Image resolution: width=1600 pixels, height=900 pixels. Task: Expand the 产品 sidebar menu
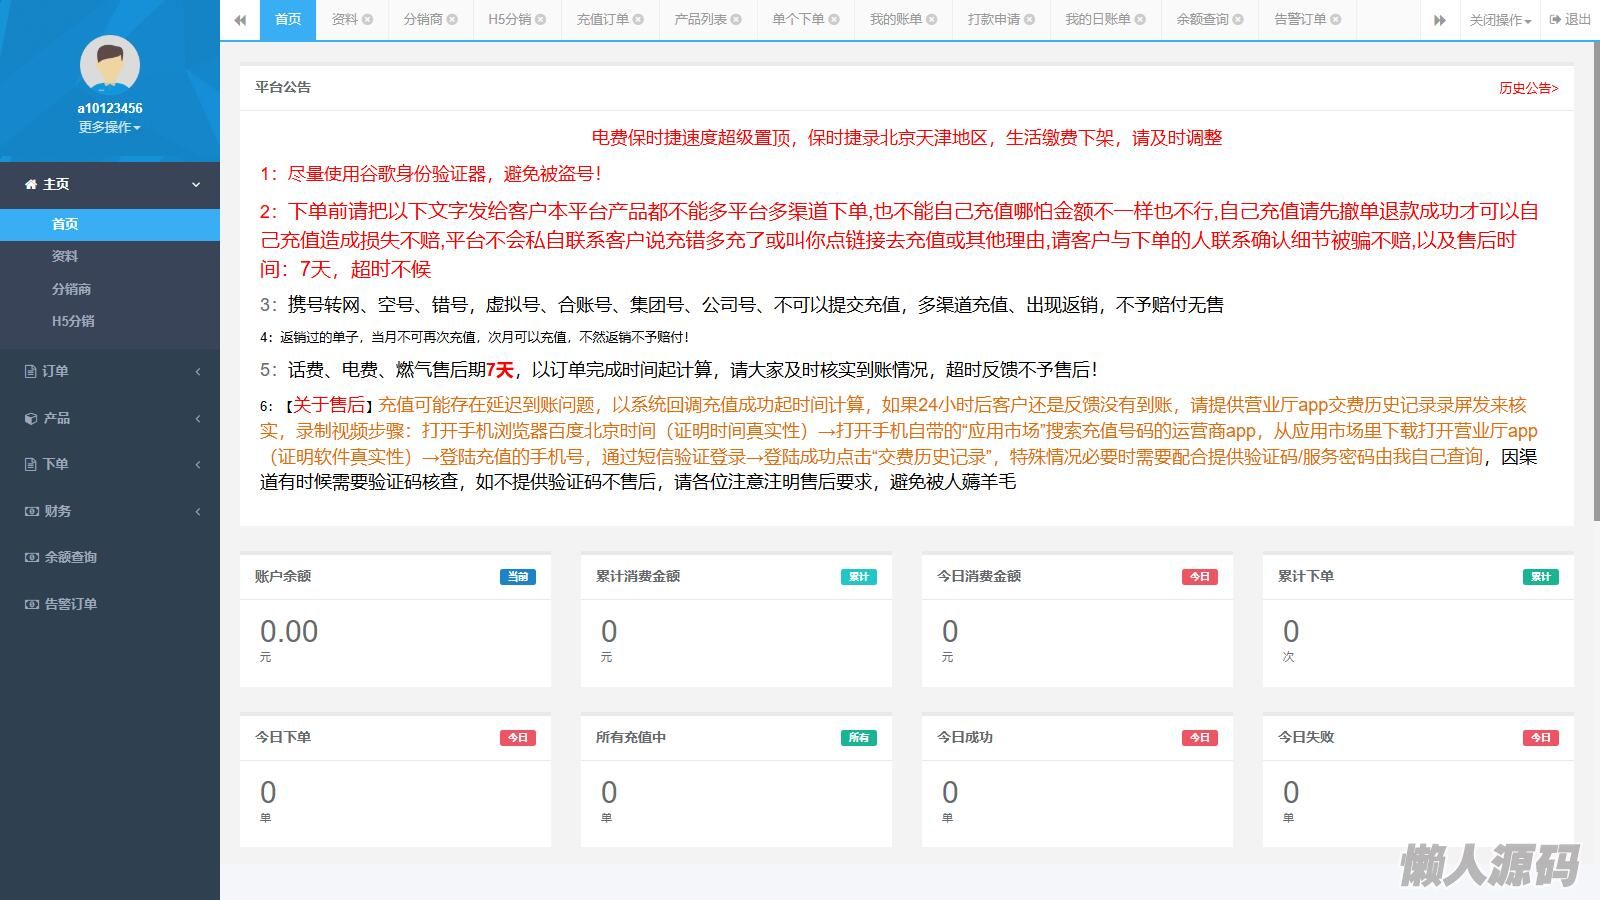coord(110,418)
